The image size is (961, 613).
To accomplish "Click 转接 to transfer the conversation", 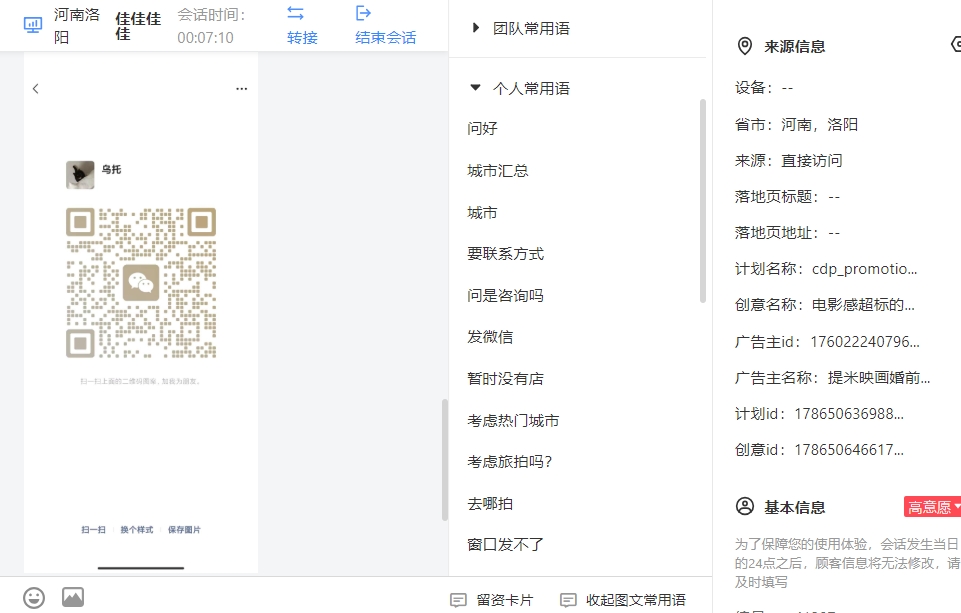I will (302, 37).
